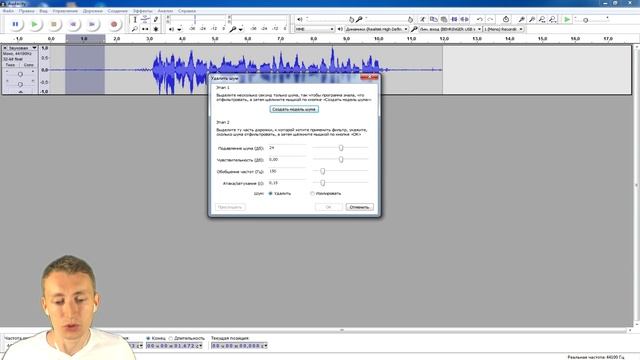Click the Отменить button in dialog
Image resolution: width=640 pixels, height=360 pixels.
click(x=359, y=207)
